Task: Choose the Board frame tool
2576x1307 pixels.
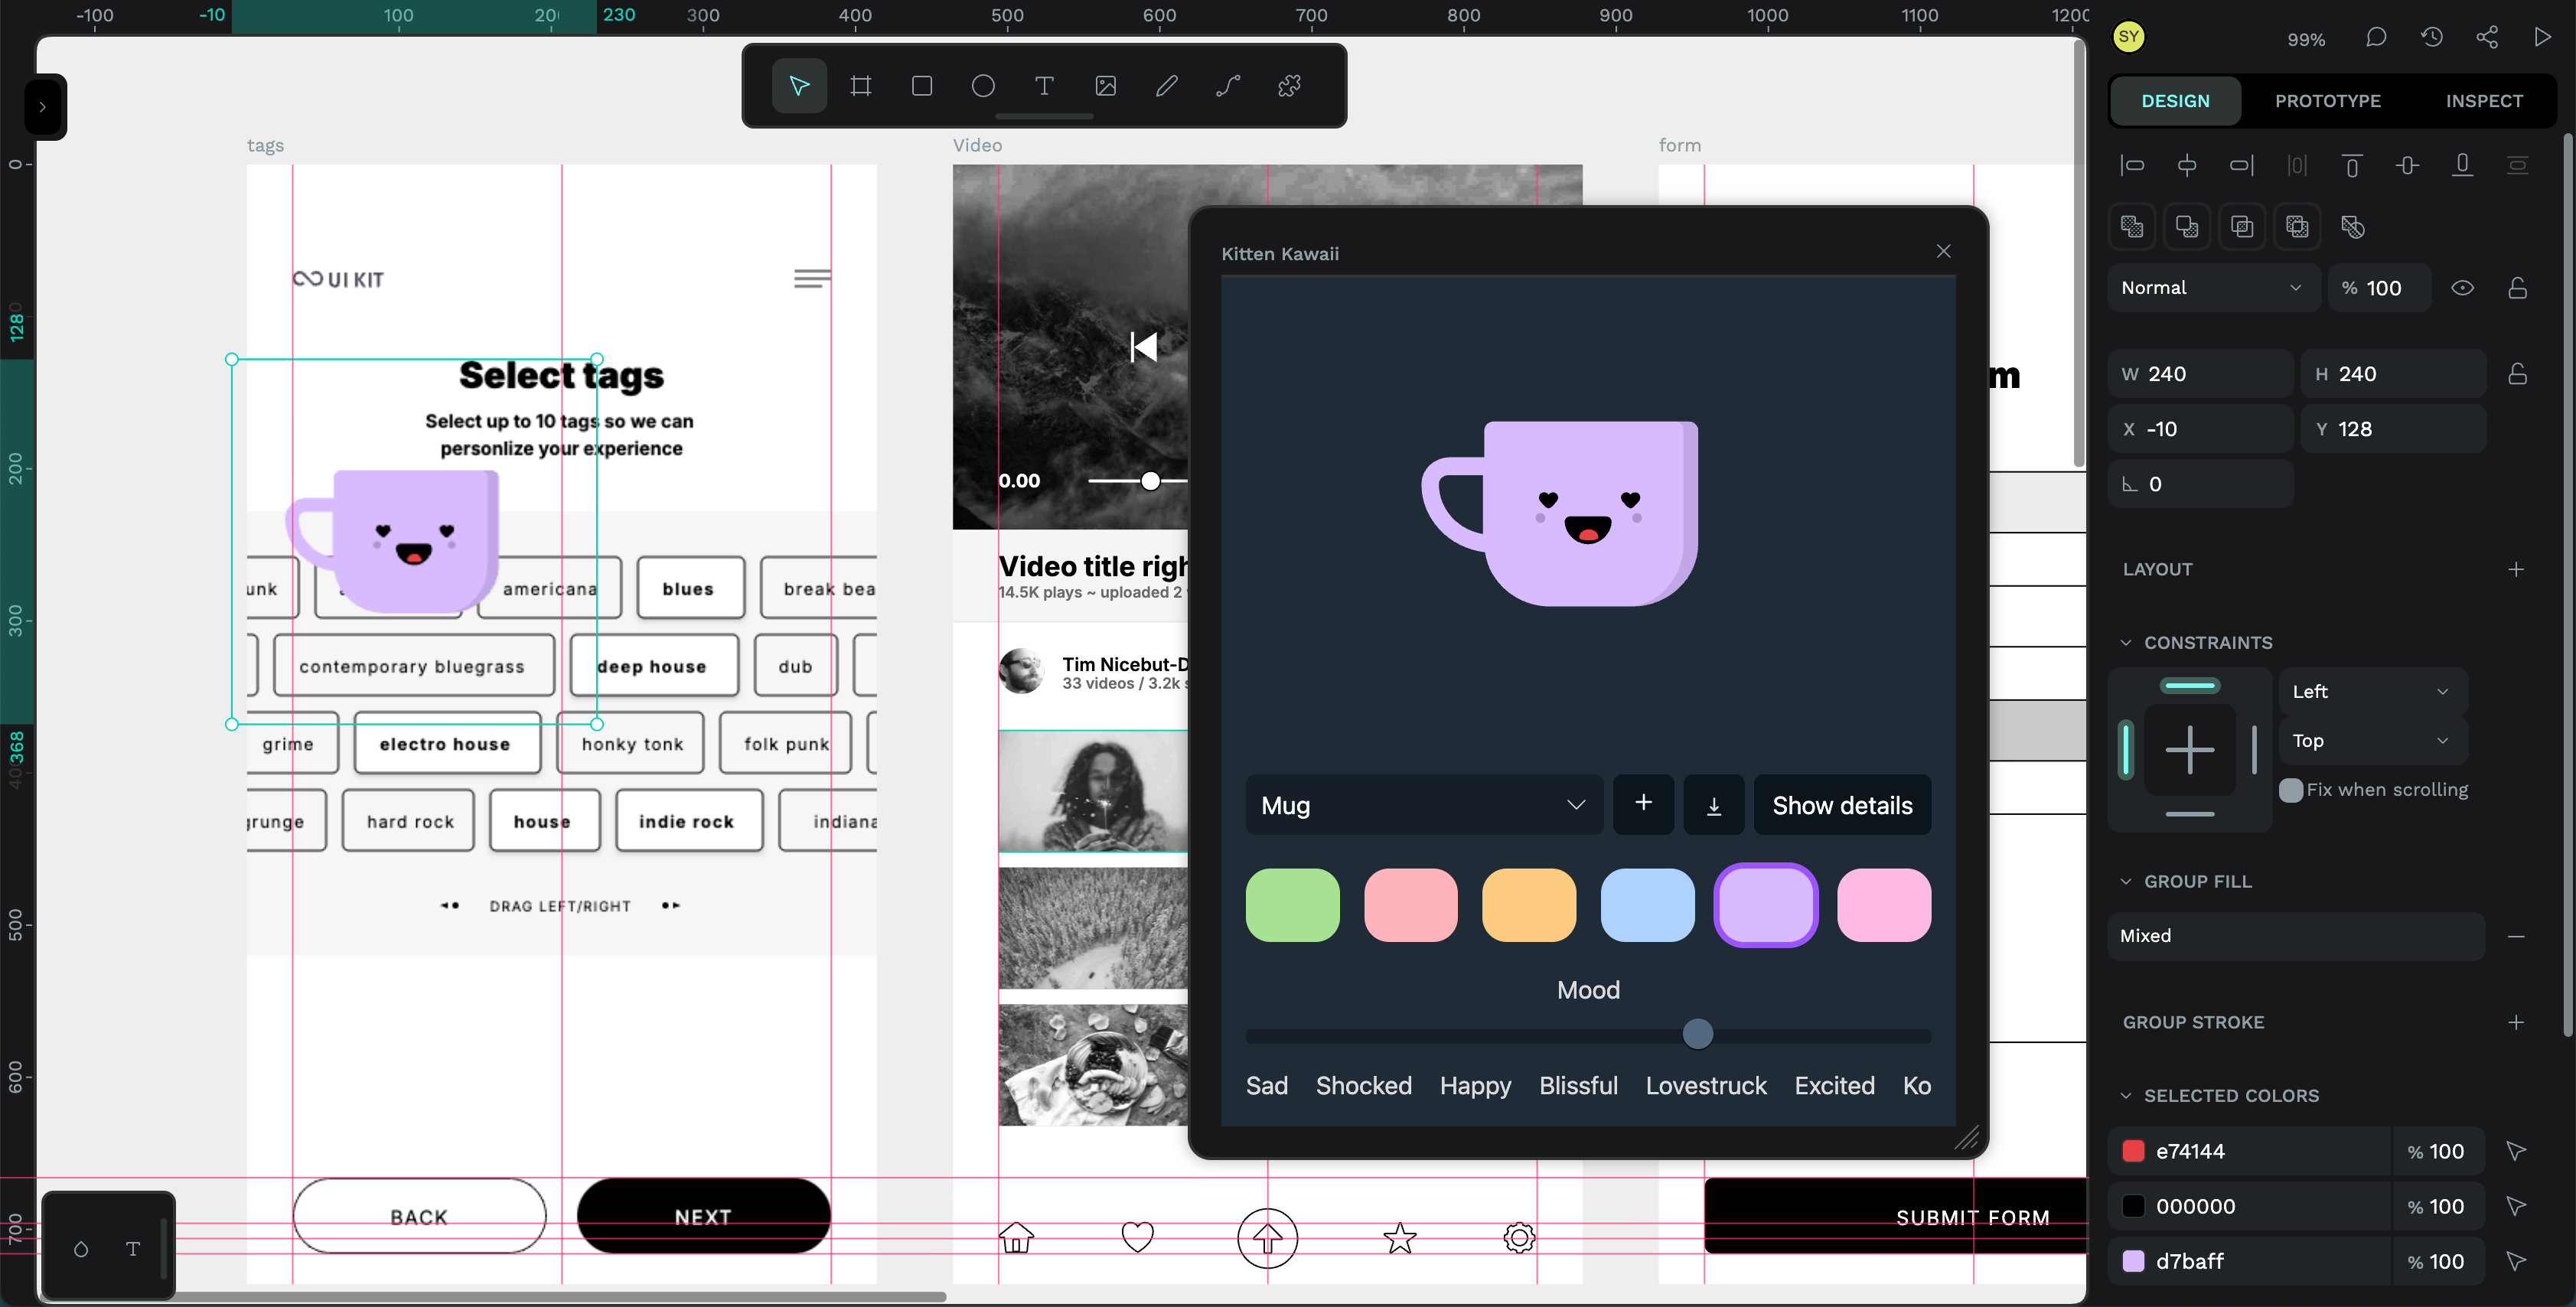Action: [860, 86]
